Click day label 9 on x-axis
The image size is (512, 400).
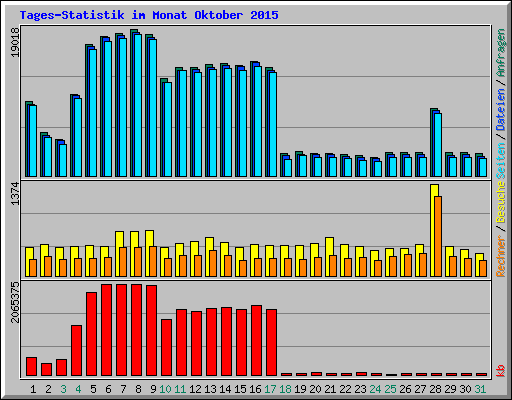click(153, 389)
